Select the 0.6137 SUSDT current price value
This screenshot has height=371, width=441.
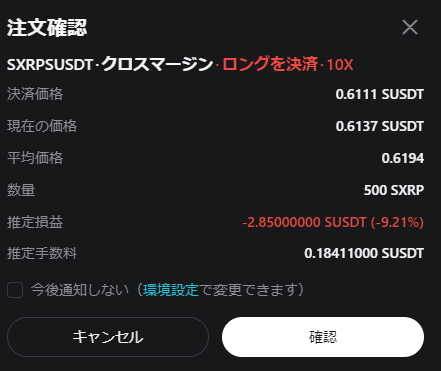380,126
